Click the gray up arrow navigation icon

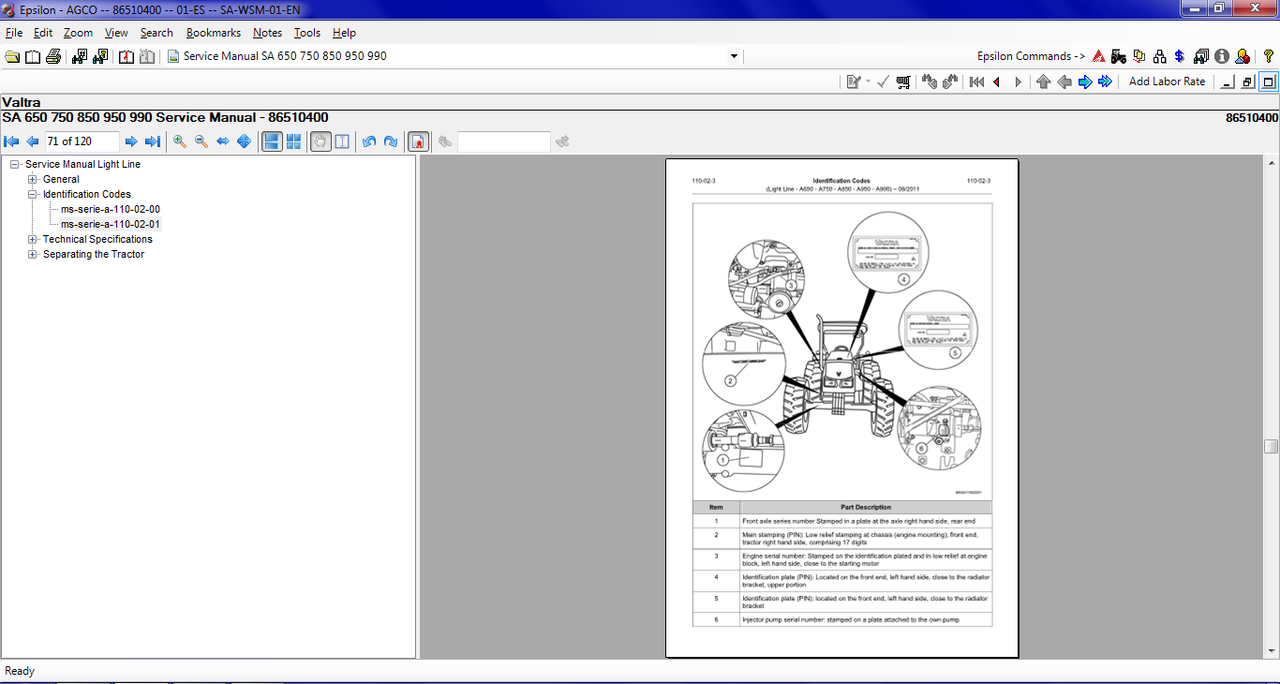click(1044, 82)
